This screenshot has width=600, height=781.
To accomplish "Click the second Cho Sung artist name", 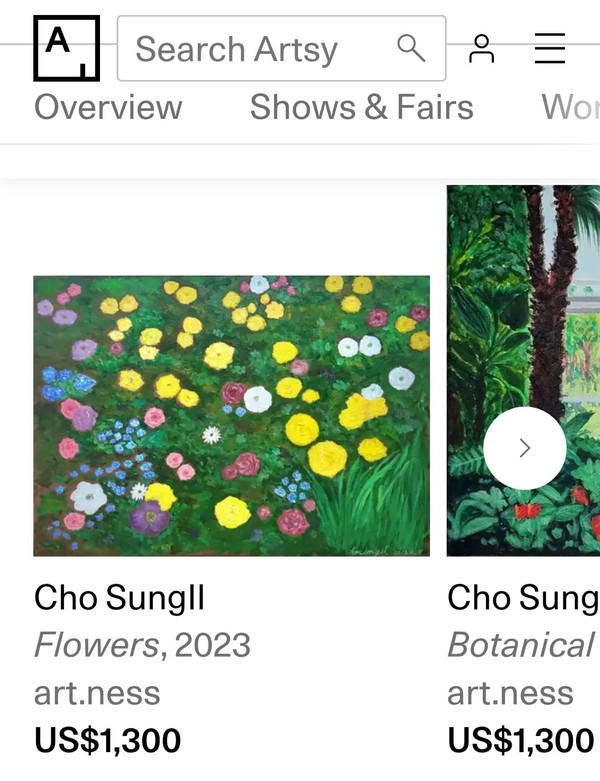I will pos(522,598).
